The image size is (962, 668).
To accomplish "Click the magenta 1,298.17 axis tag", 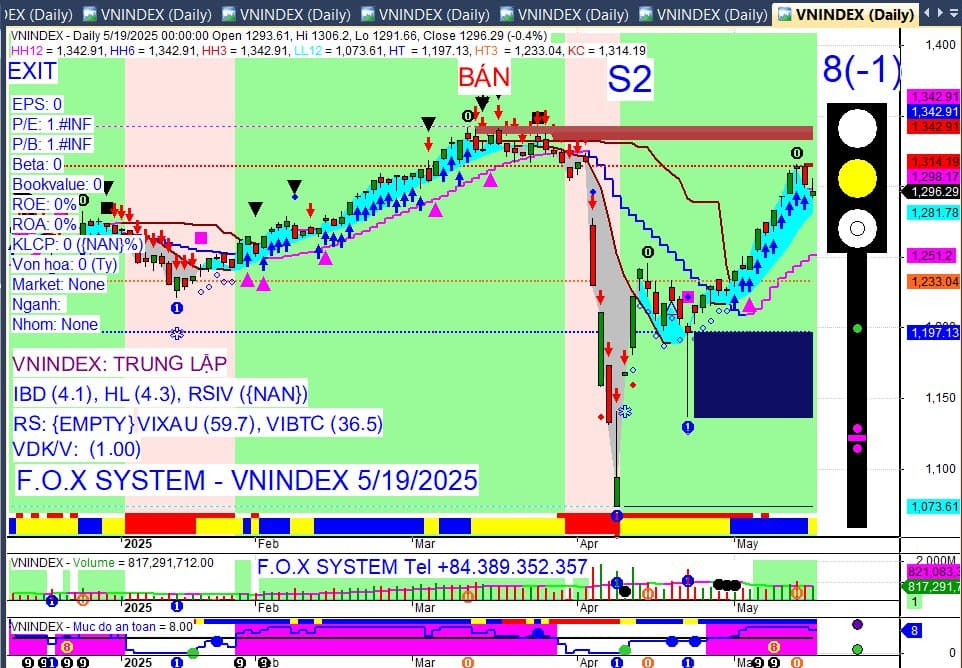I will [933, 177].
